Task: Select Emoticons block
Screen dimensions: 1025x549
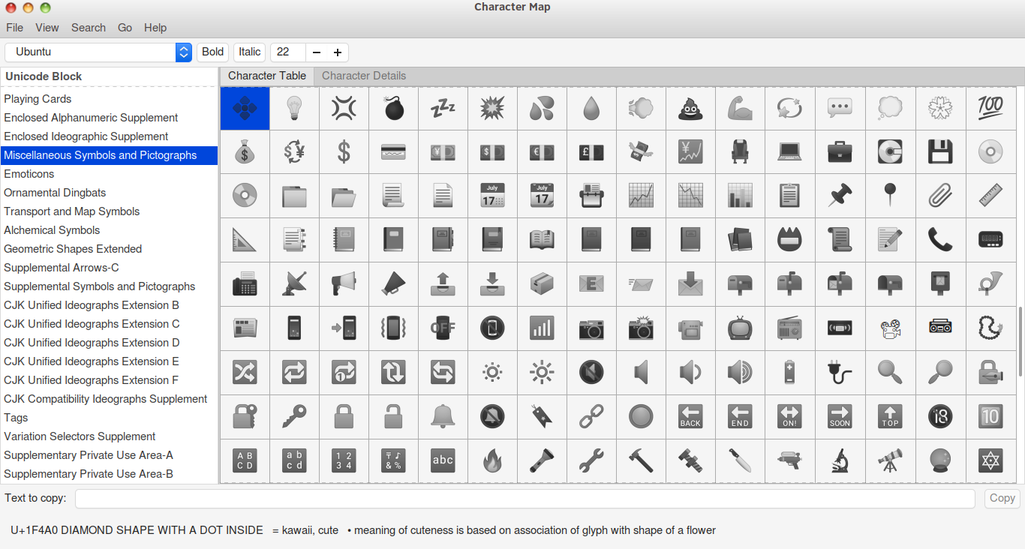Action: (x=109, y=174)
